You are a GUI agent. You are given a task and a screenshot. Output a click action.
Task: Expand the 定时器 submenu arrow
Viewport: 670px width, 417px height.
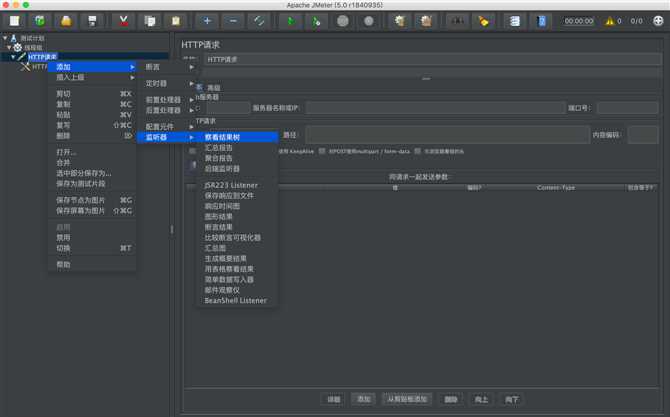(191, 84)
